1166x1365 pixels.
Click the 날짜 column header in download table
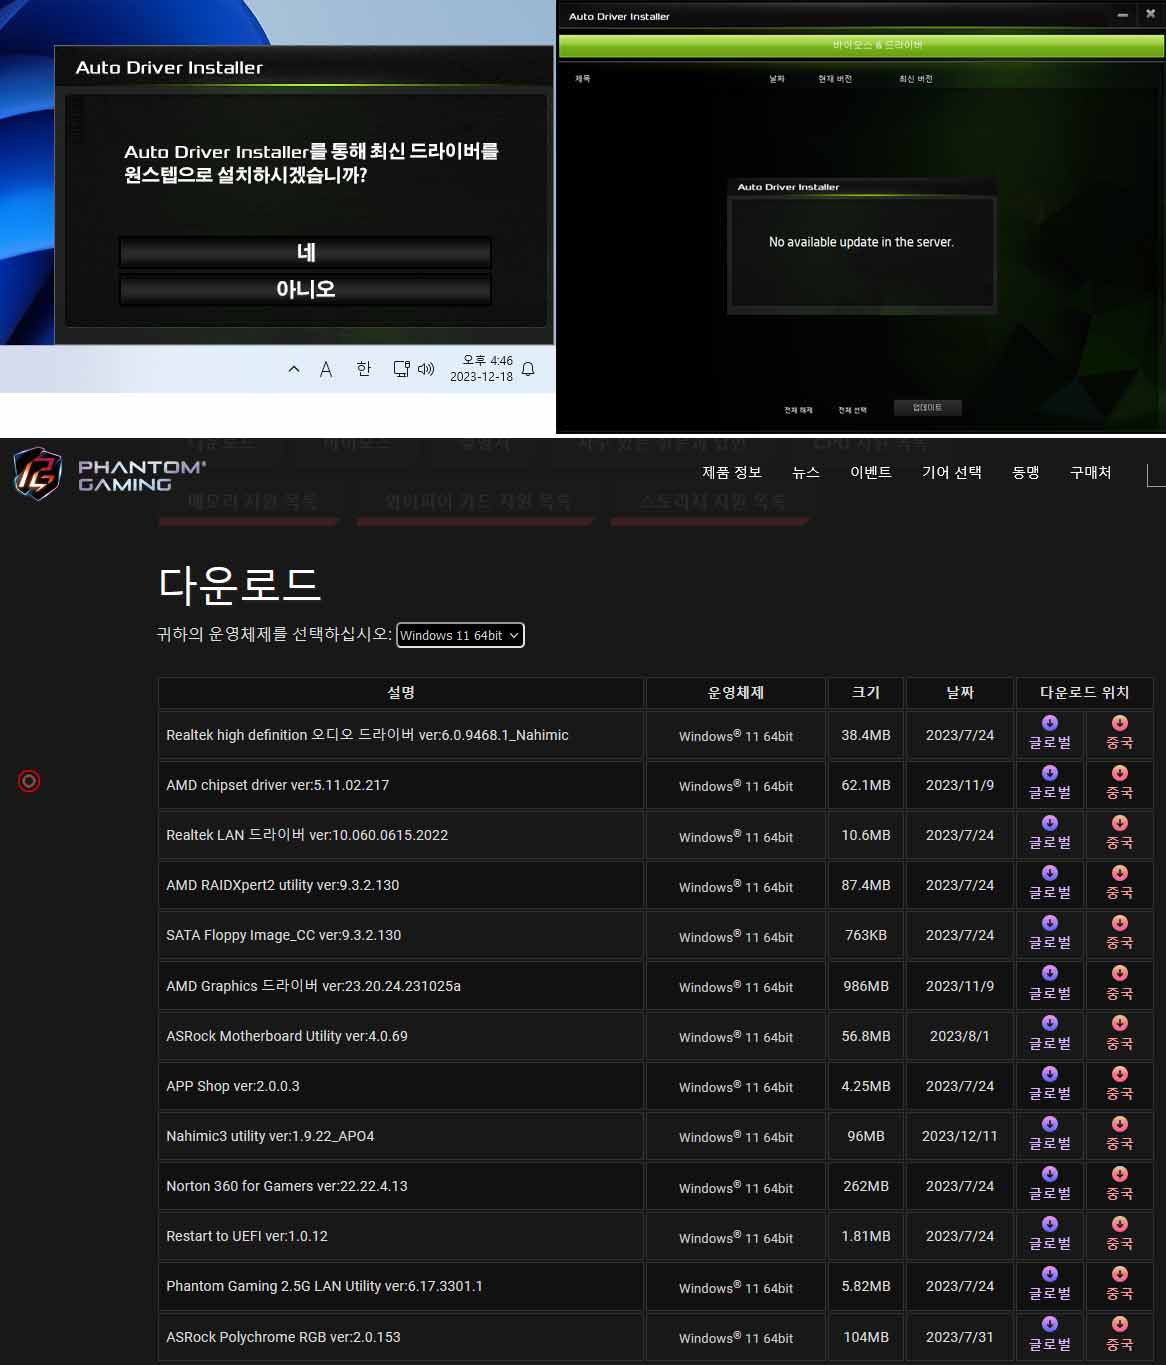960,692
